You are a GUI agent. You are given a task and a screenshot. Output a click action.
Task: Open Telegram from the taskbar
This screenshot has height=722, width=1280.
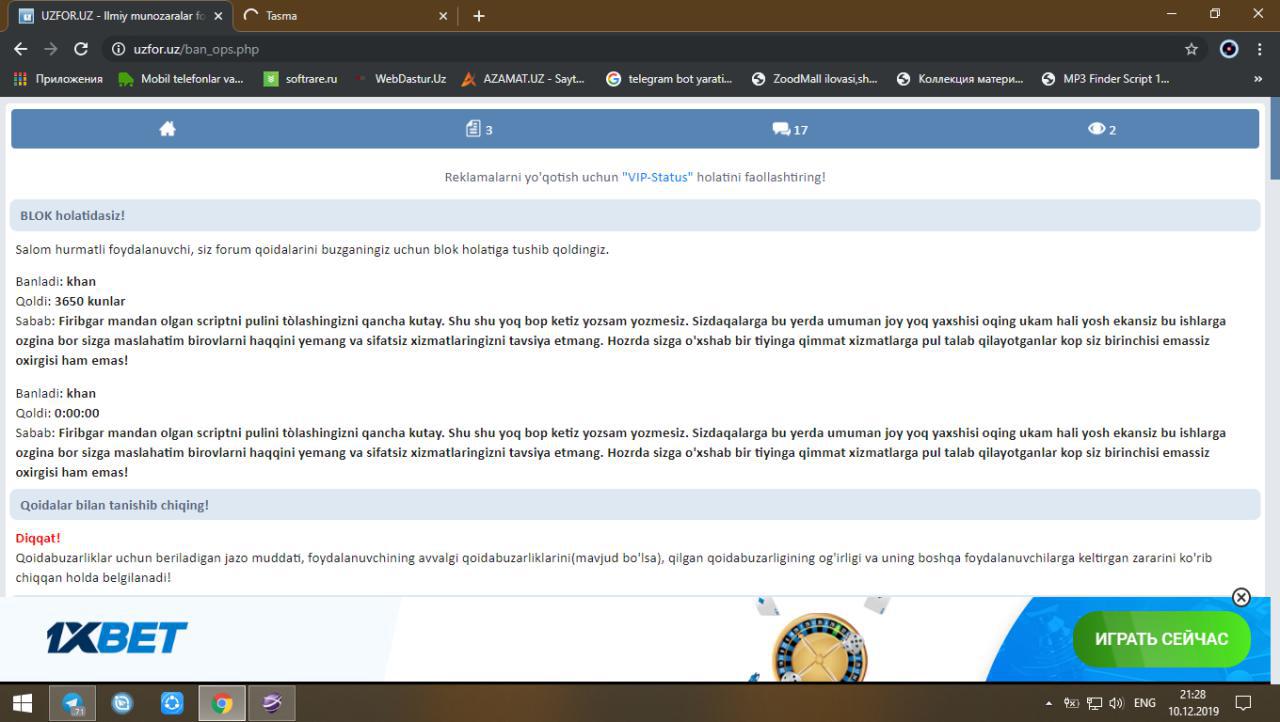[x=73, y=704]
